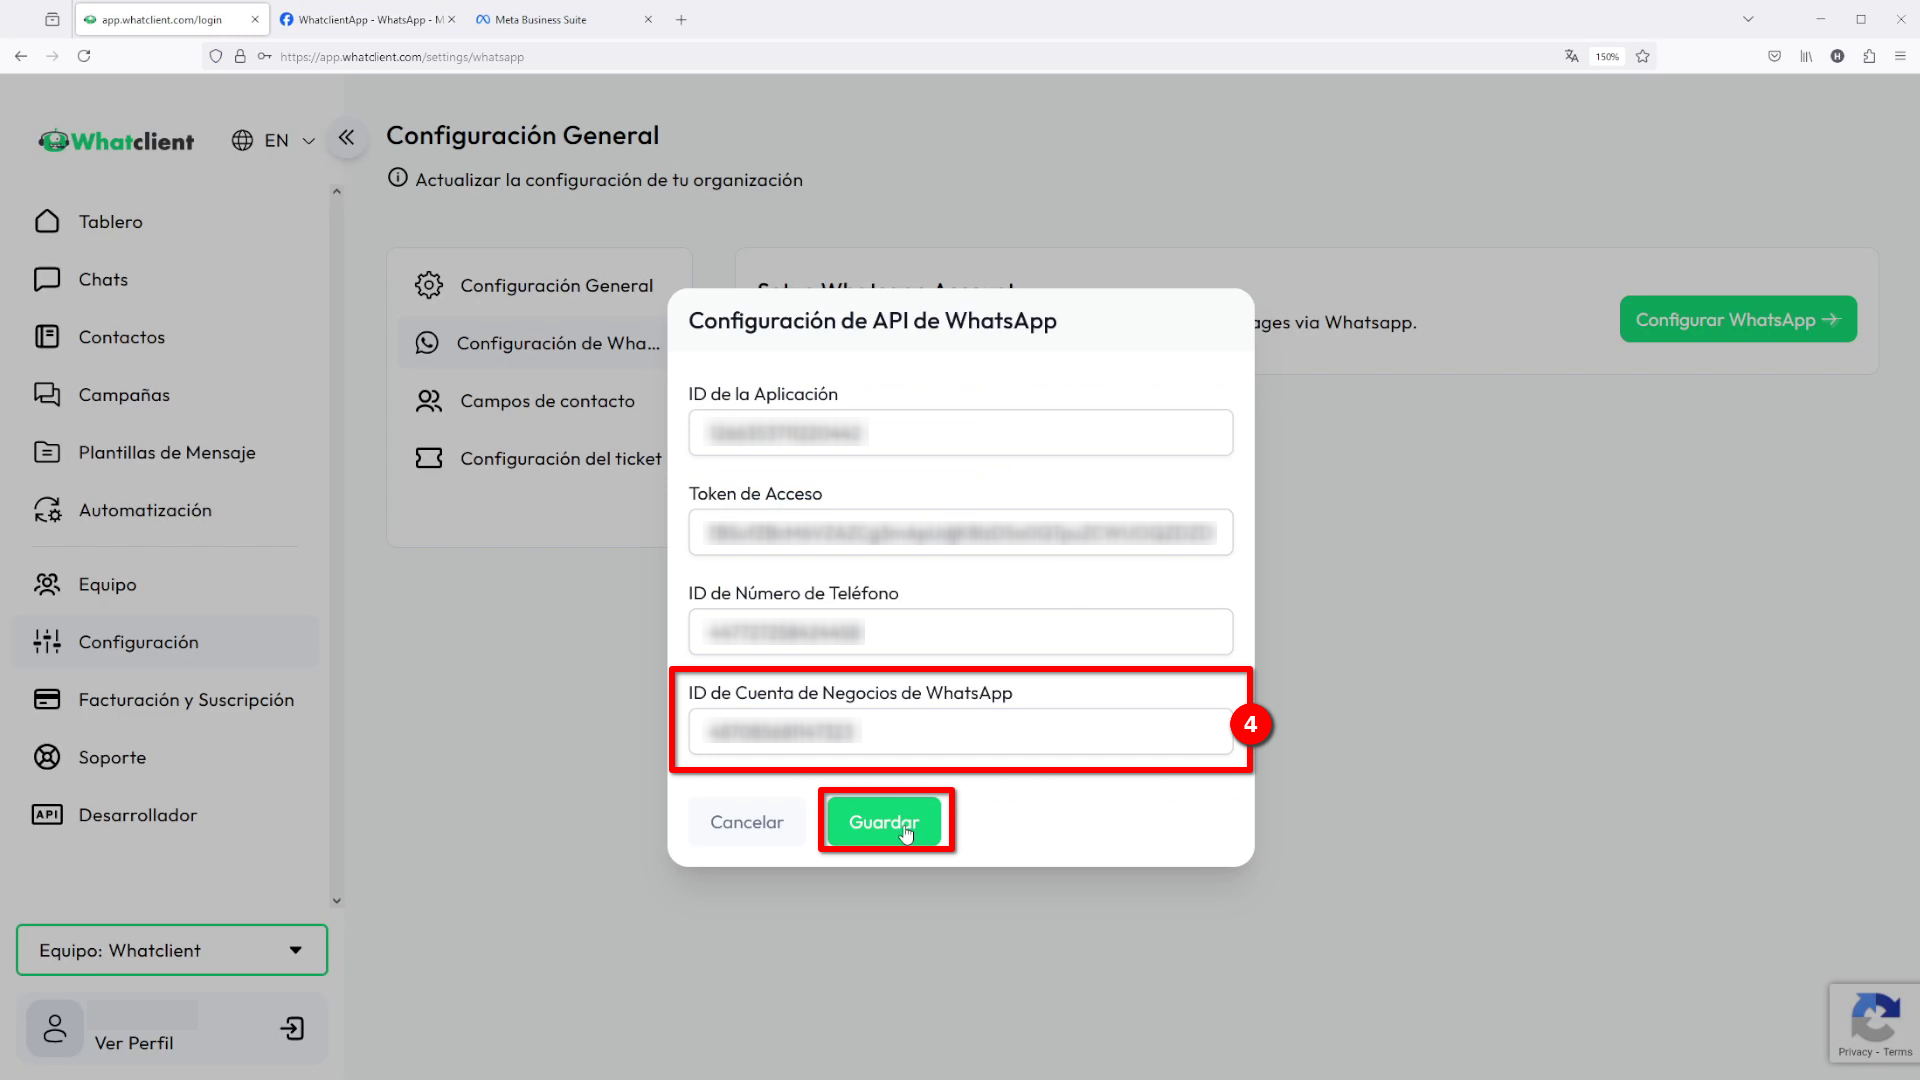Click Token de Acceso input field

click(x=960, y=532)
